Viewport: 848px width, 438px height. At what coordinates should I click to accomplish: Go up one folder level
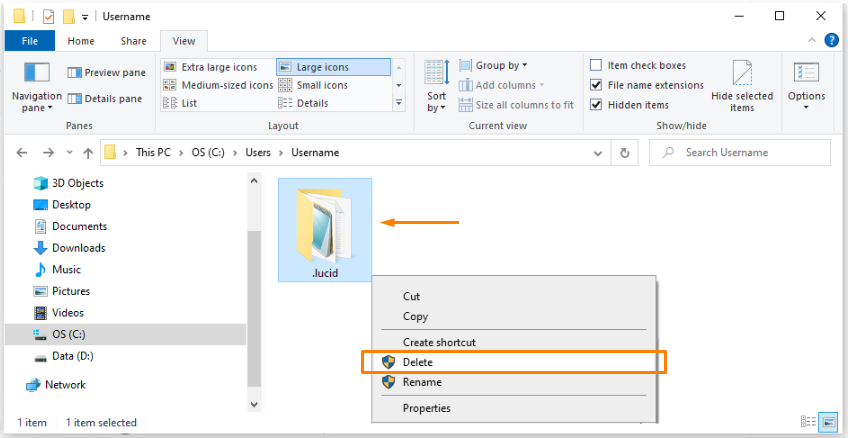click(88, 152)
